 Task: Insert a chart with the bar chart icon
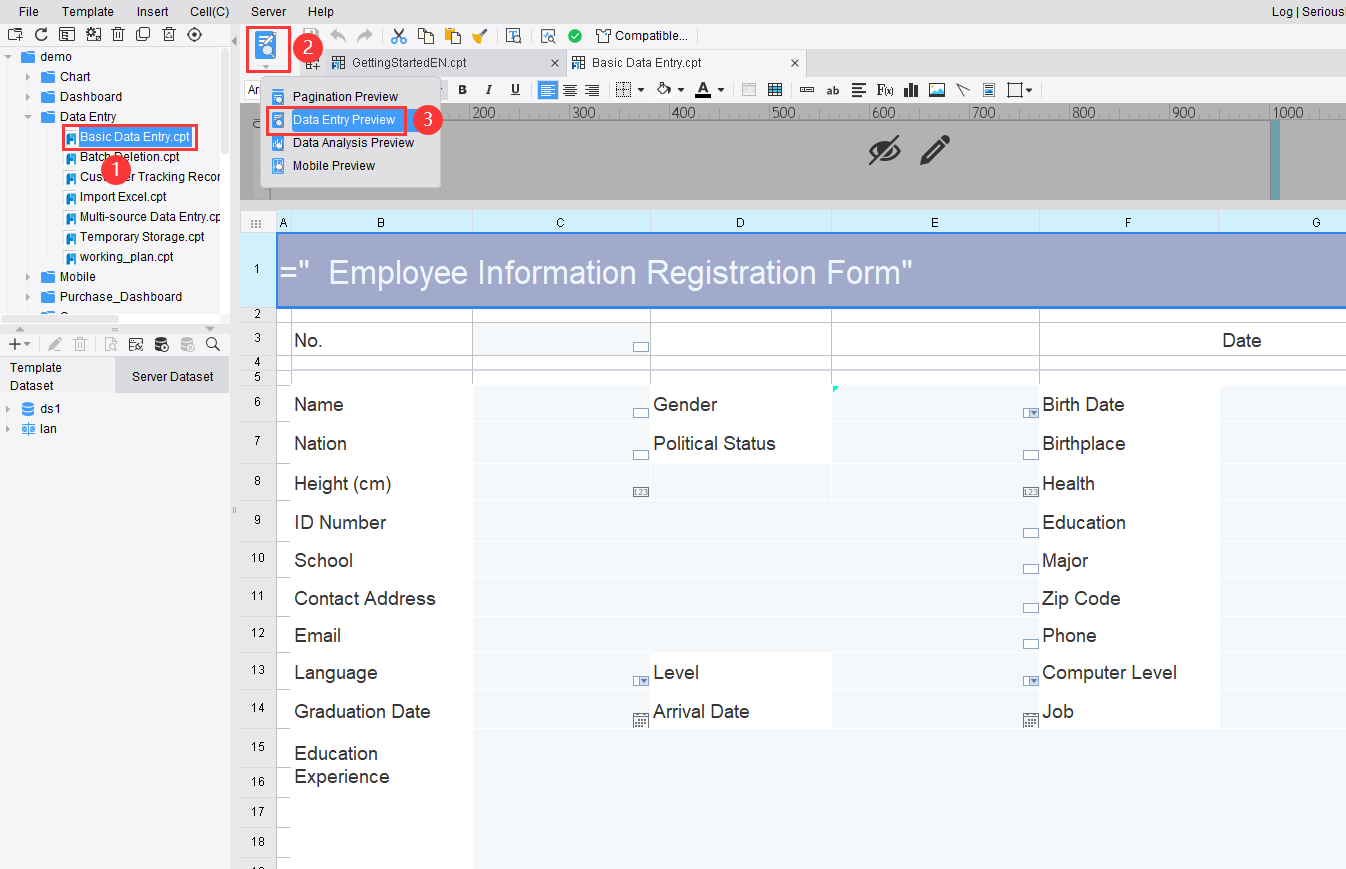[911, 90]
